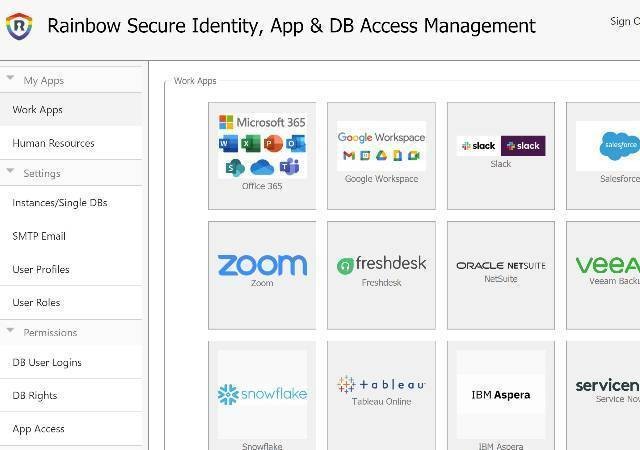This screenshot has height=450, width=640.
Task: Open Human Resources in sidebar
Action: point(53,143)
